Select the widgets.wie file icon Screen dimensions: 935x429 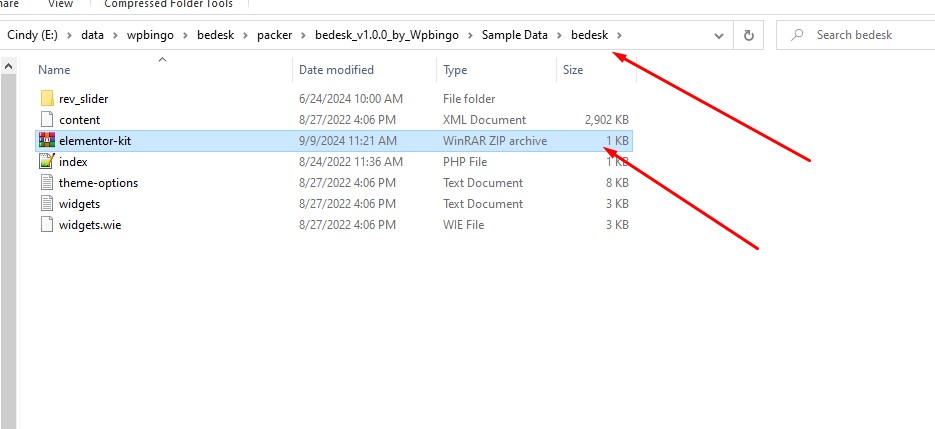click(x=47, y=225)
